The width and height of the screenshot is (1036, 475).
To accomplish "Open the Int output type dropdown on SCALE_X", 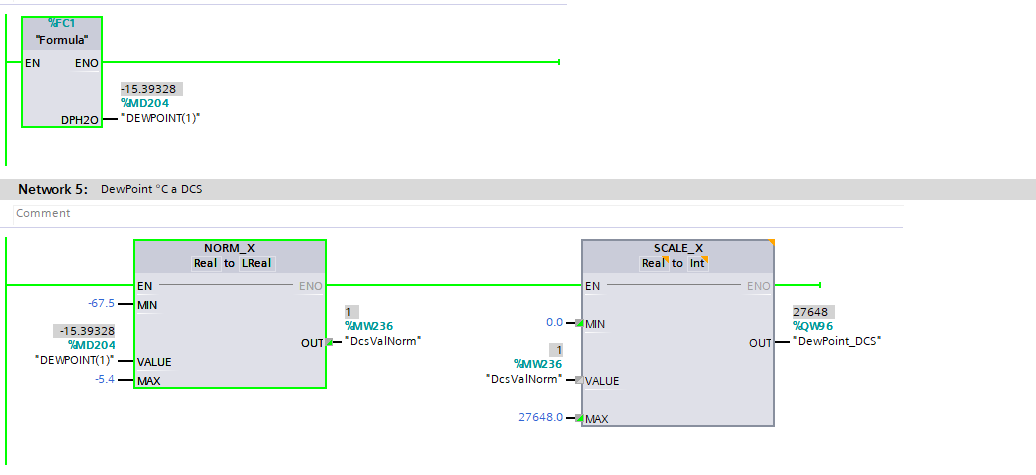I will pos(699,263).
